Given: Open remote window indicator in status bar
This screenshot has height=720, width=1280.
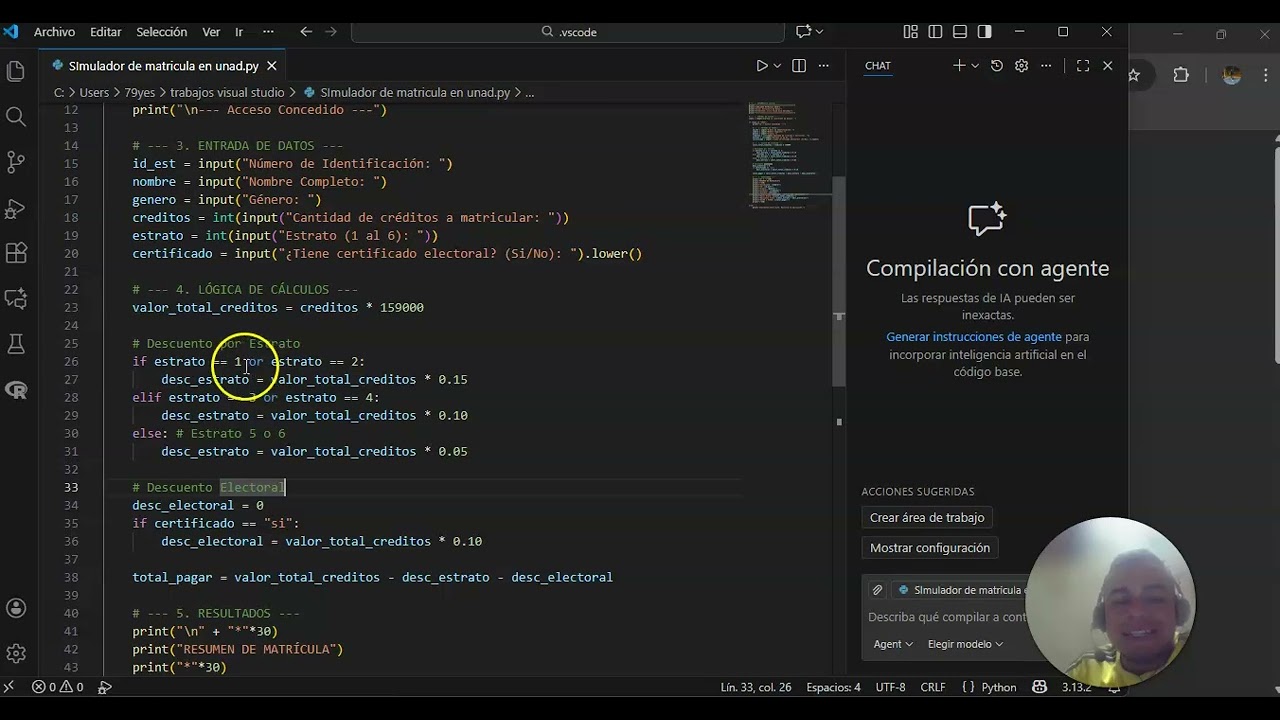Looking at the screenshot, I should [x=9, y=687].
